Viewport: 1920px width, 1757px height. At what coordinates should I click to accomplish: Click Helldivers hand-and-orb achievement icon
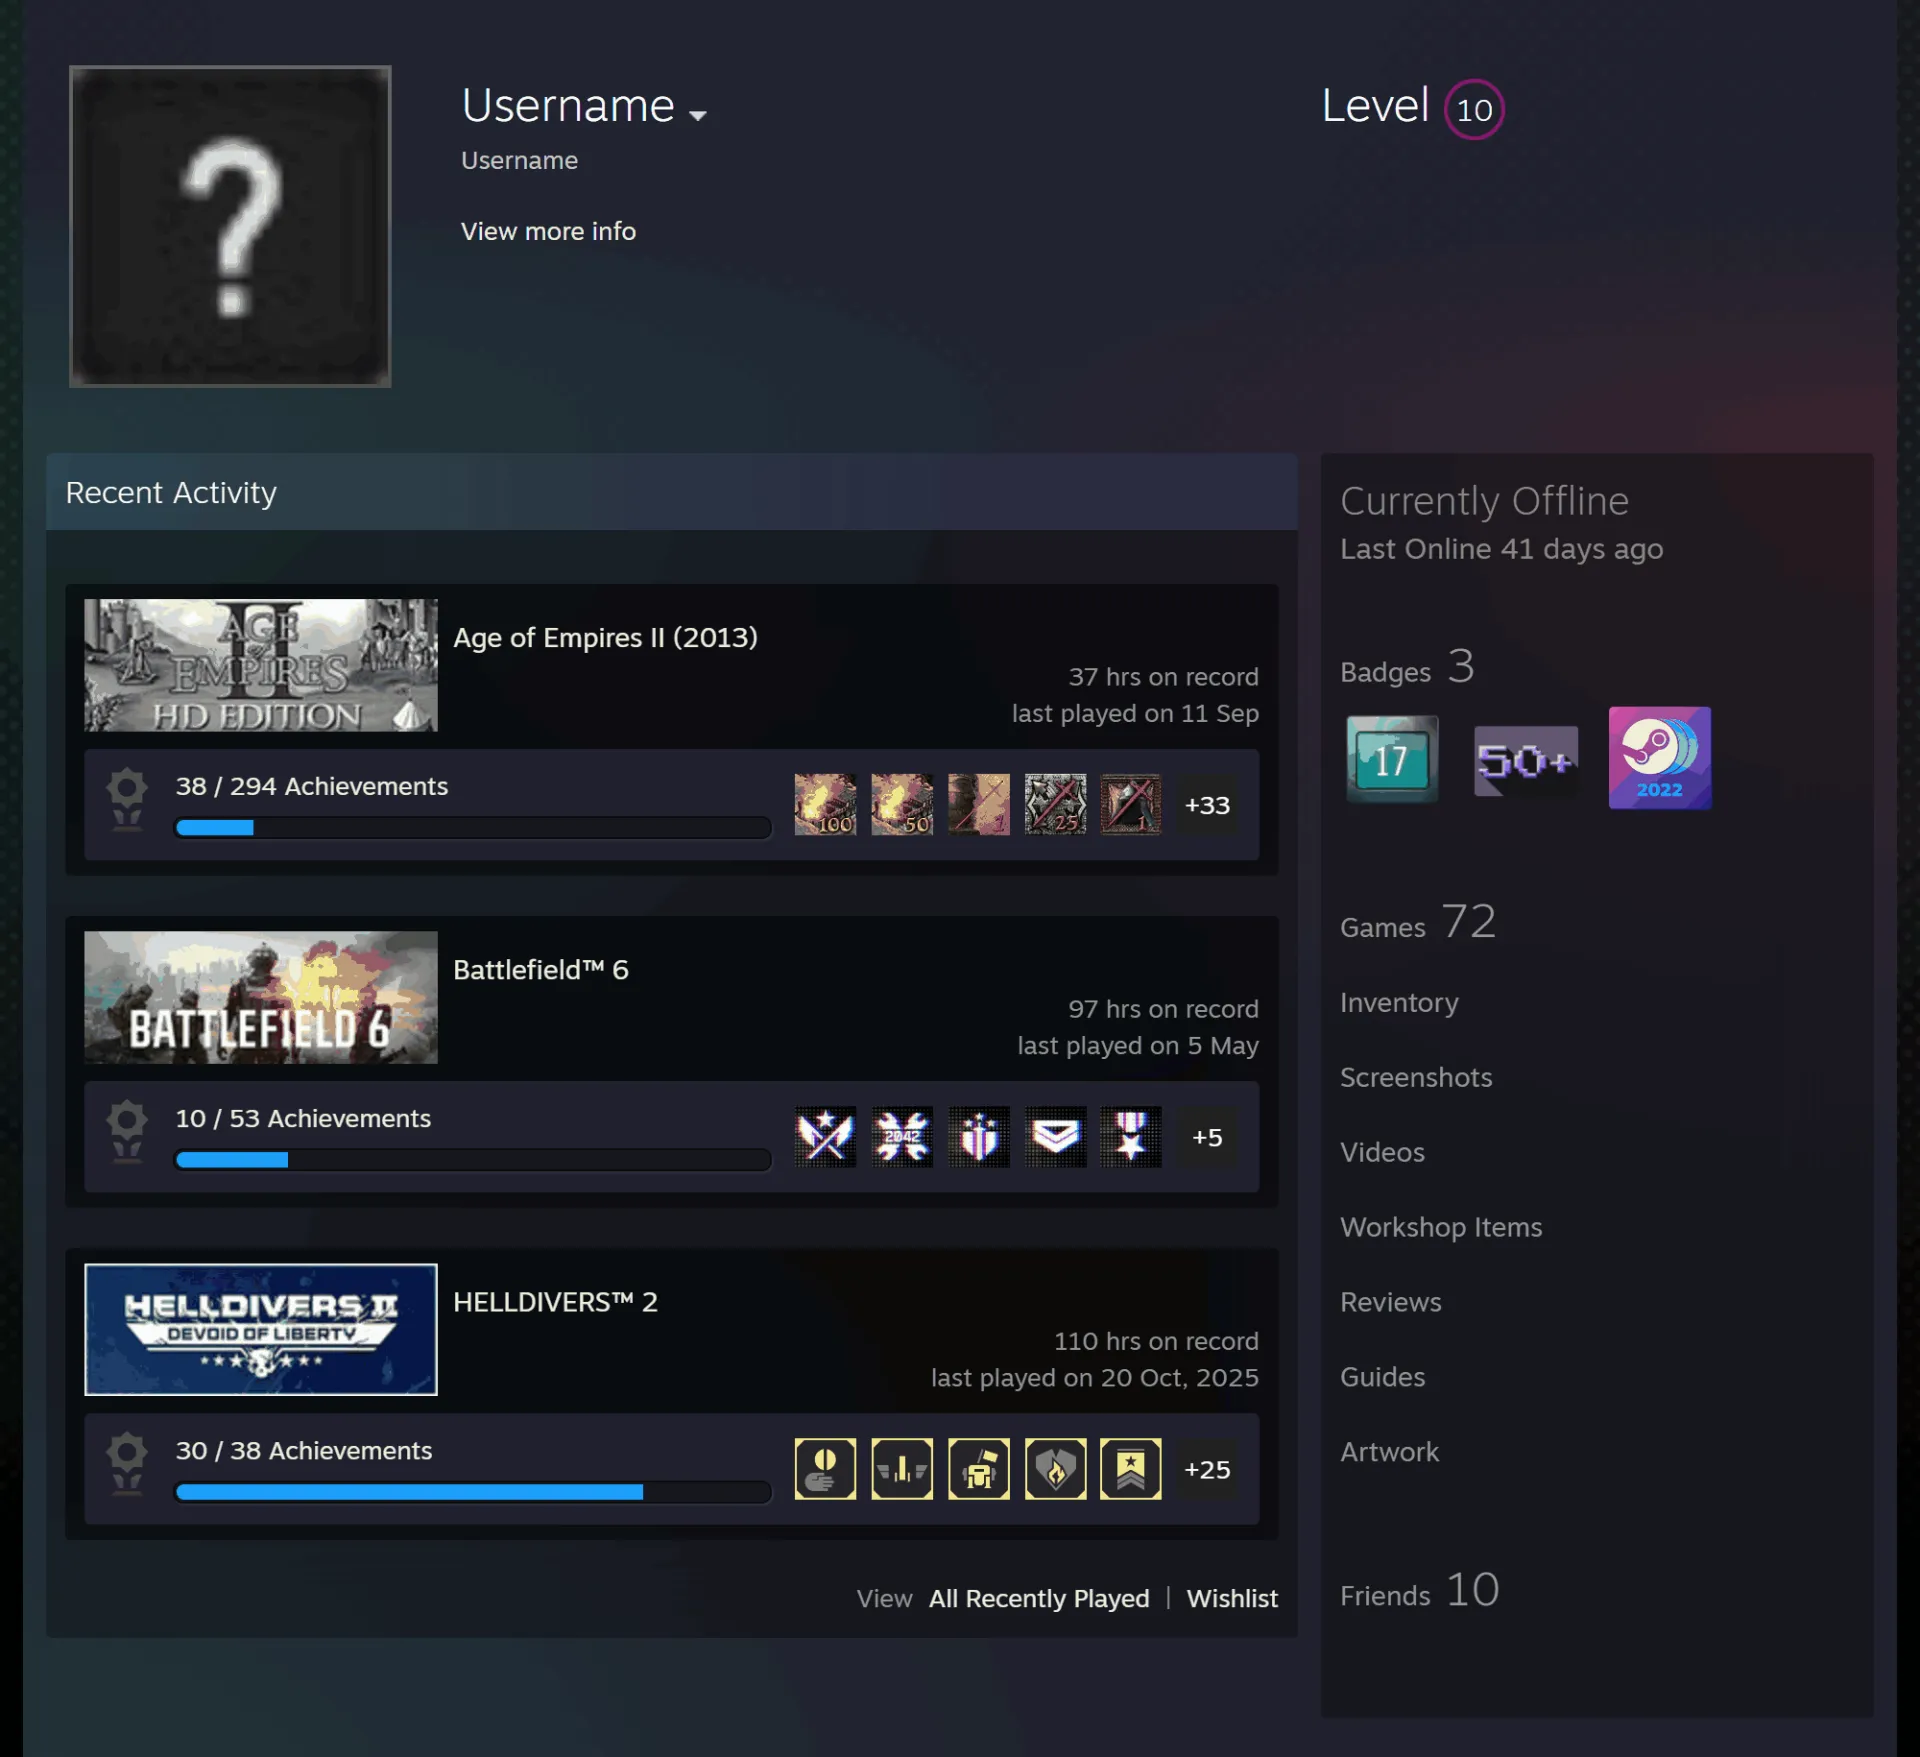[x=825, y=1468]
